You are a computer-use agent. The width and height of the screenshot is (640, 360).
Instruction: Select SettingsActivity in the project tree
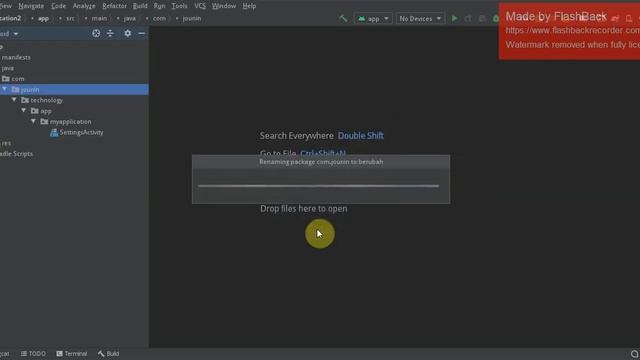point(81,132)
